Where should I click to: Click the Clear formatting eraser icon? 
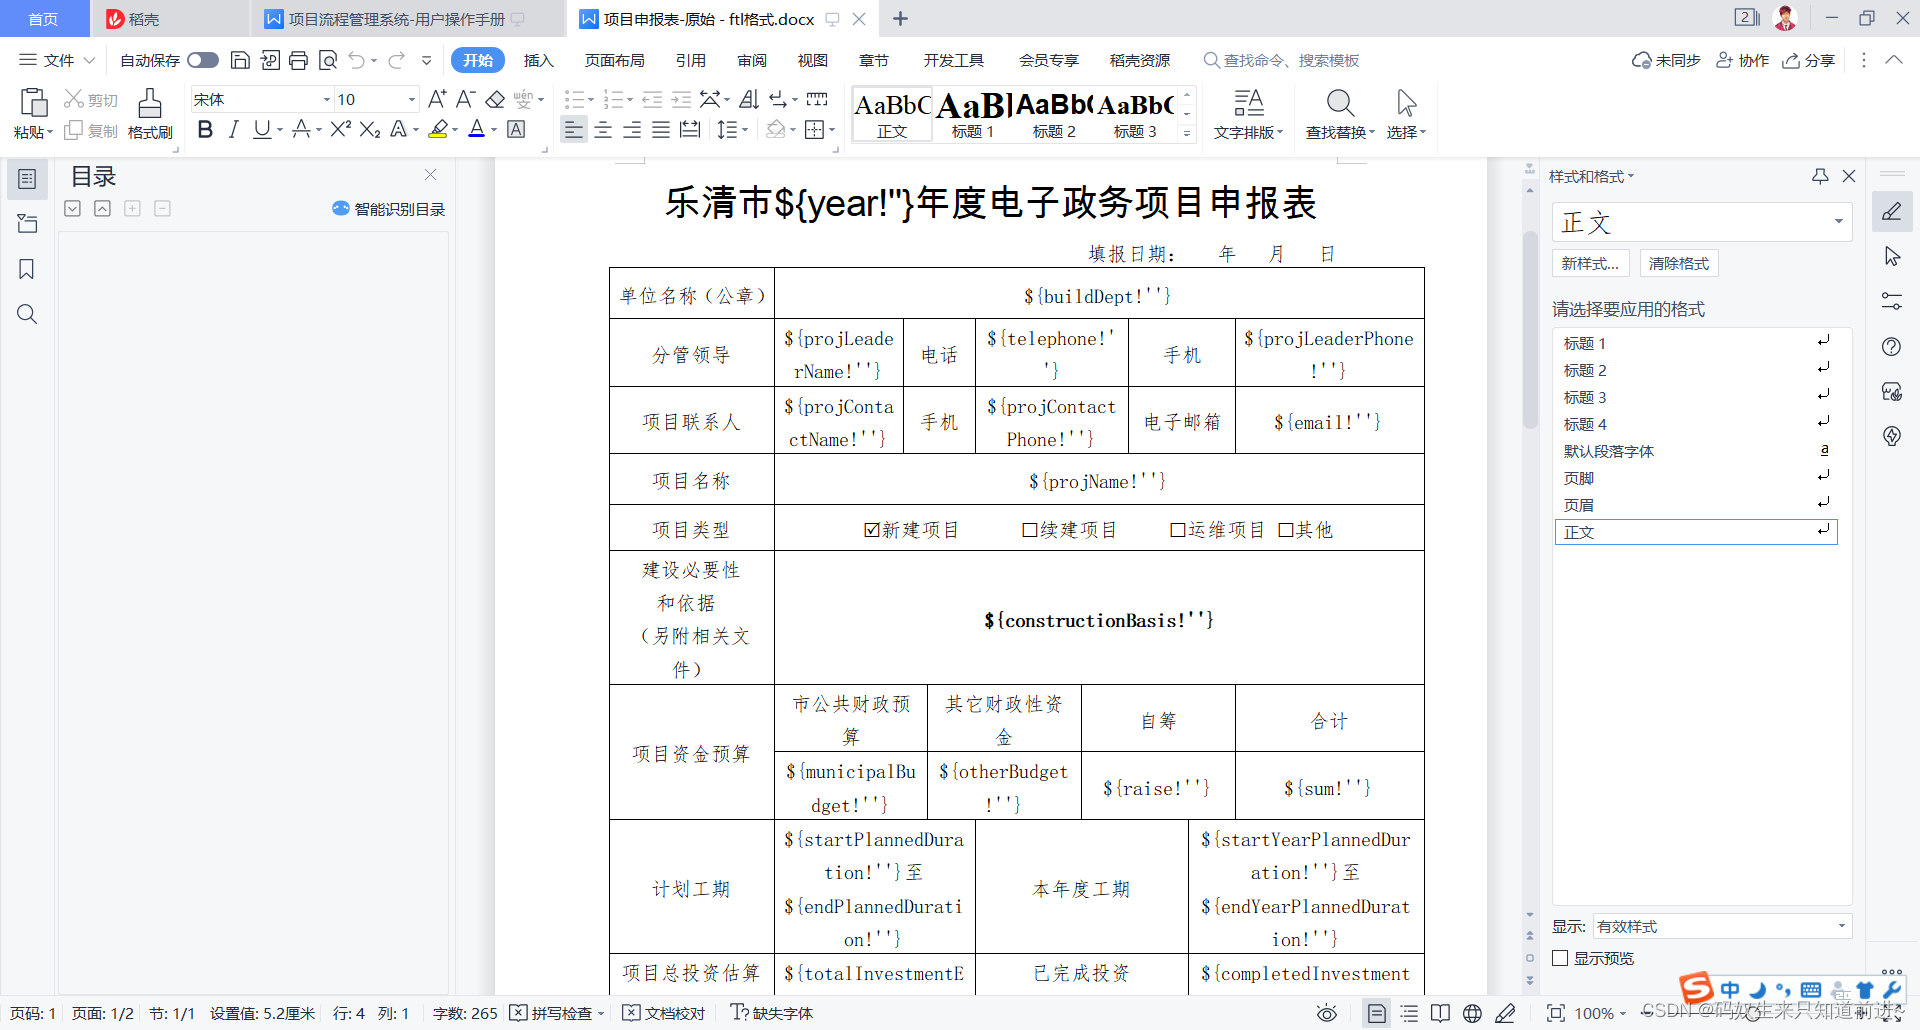point(495,99)
